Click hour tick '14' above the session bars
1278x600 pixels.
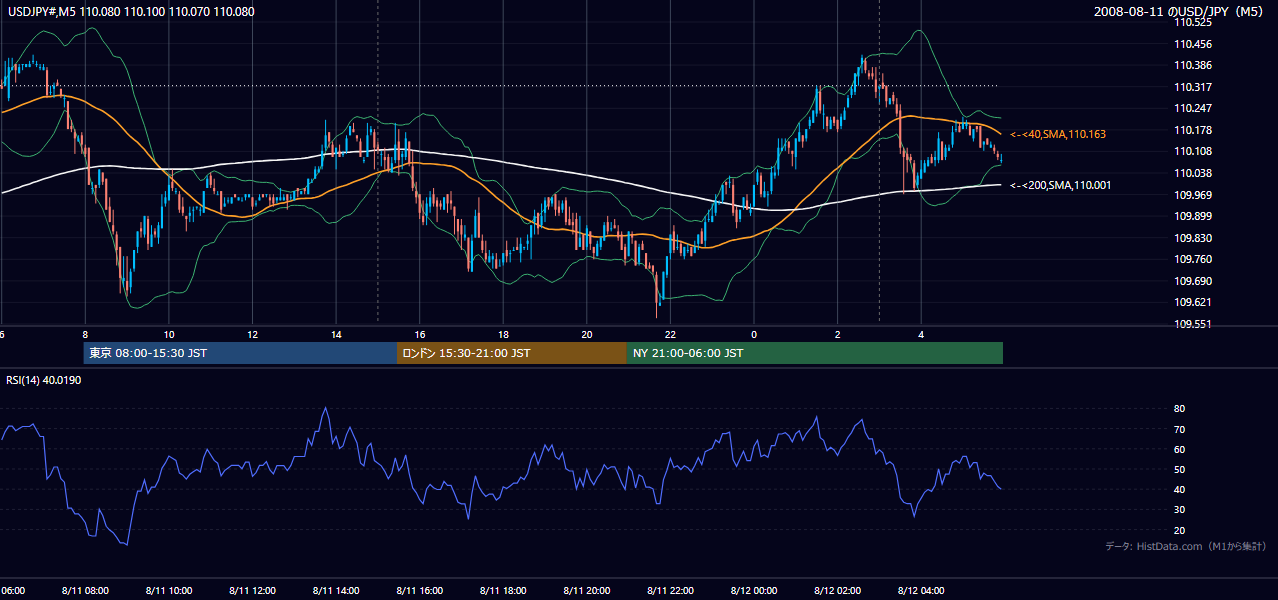pos(336,335)
